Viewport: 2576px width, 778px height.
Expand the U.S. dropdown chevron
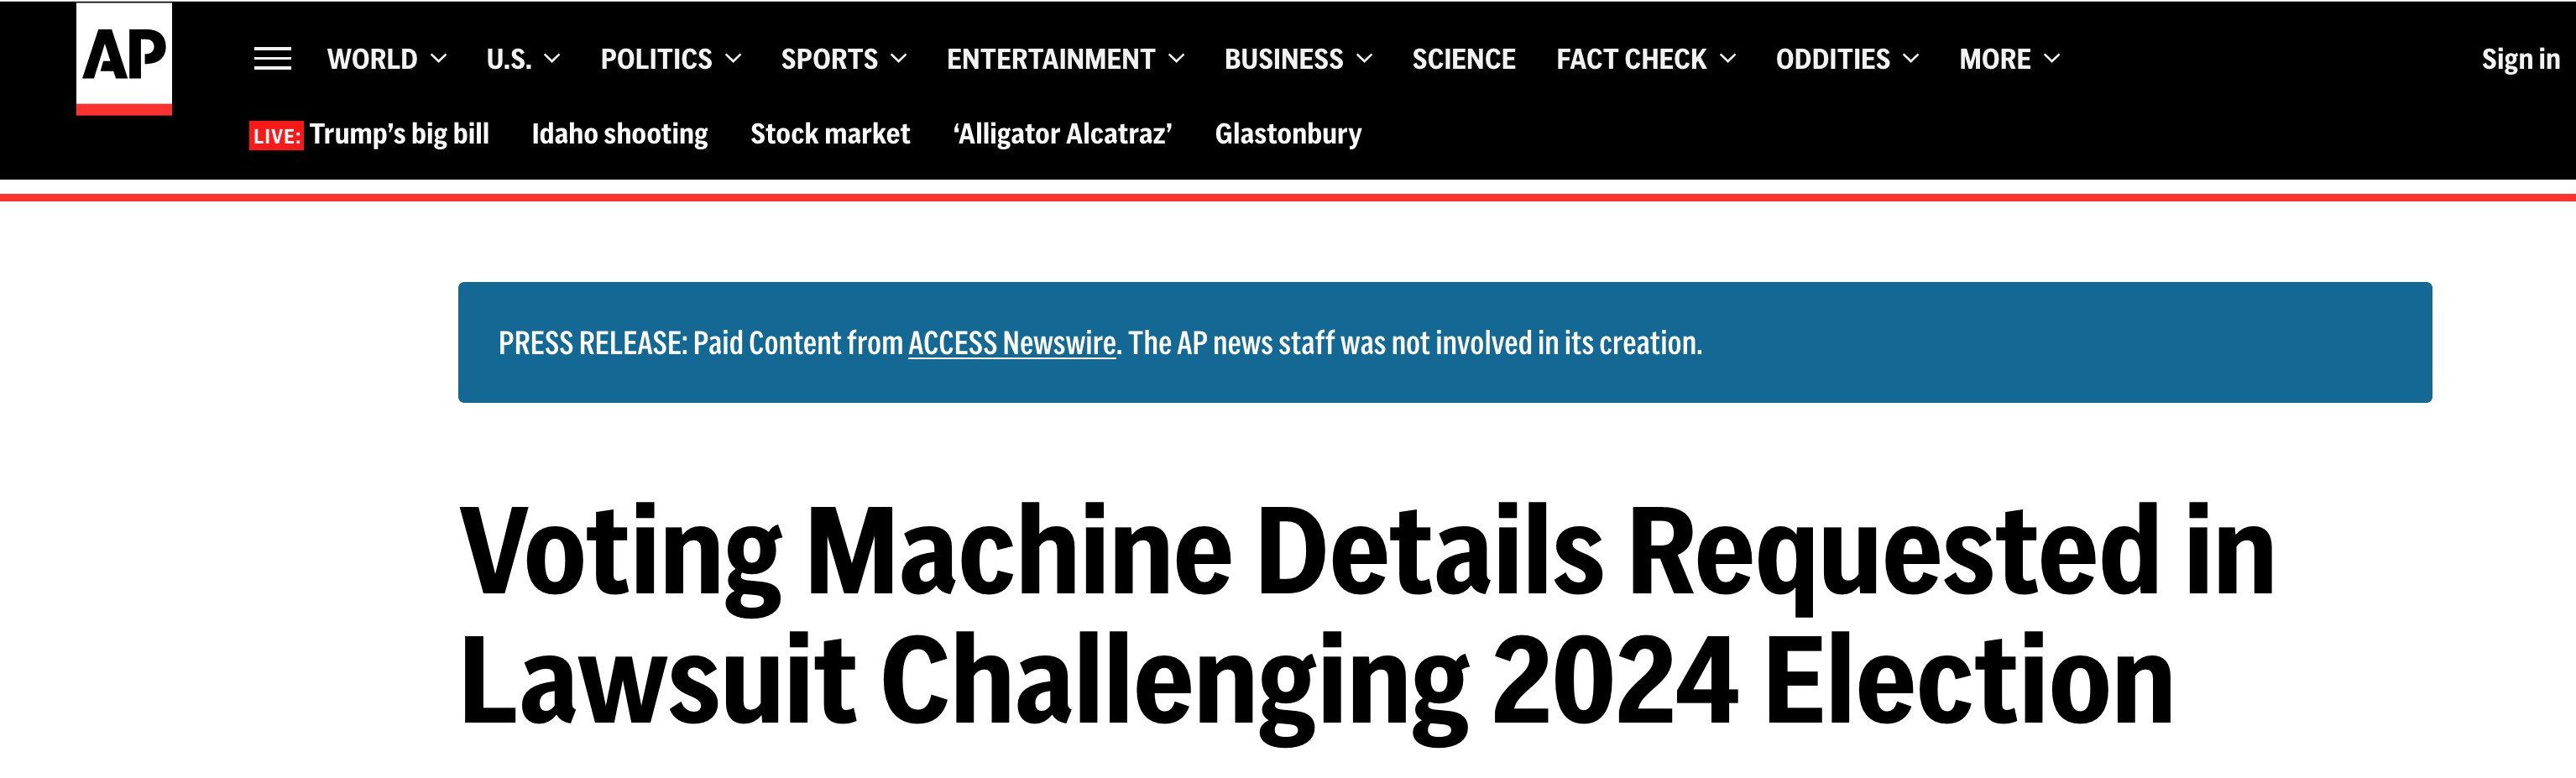point(552,59)
